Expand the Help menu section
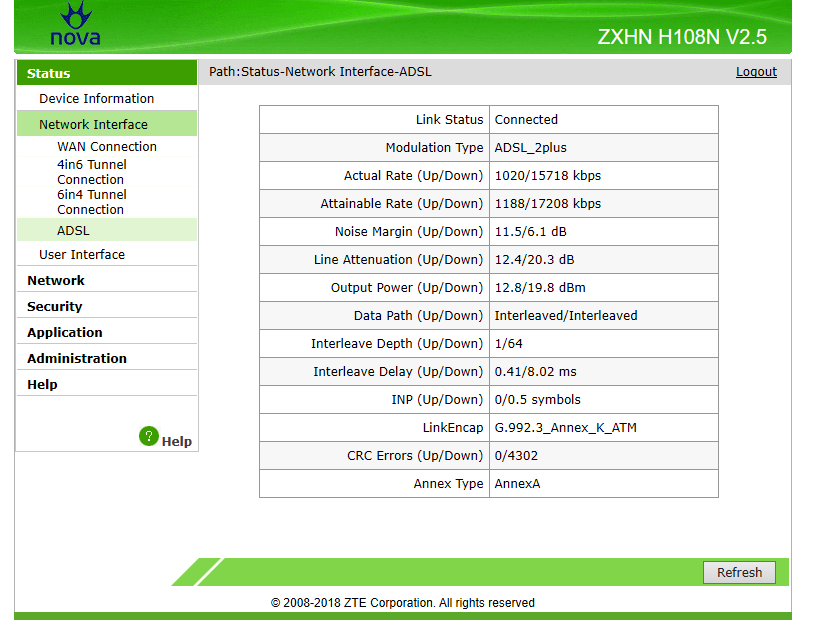The image size is (817, 634). point(42,384)
